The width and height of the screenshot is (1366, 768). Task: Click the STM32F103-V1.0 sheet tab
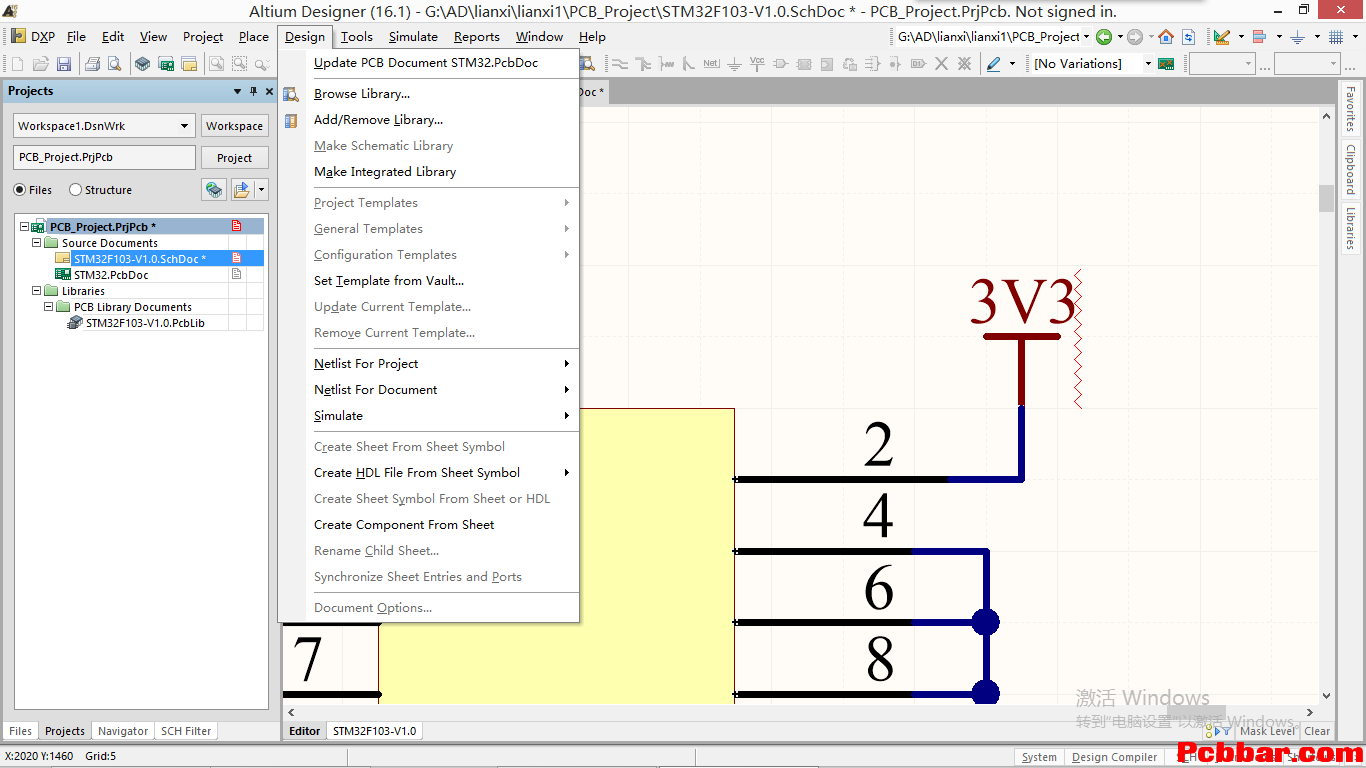375,731
